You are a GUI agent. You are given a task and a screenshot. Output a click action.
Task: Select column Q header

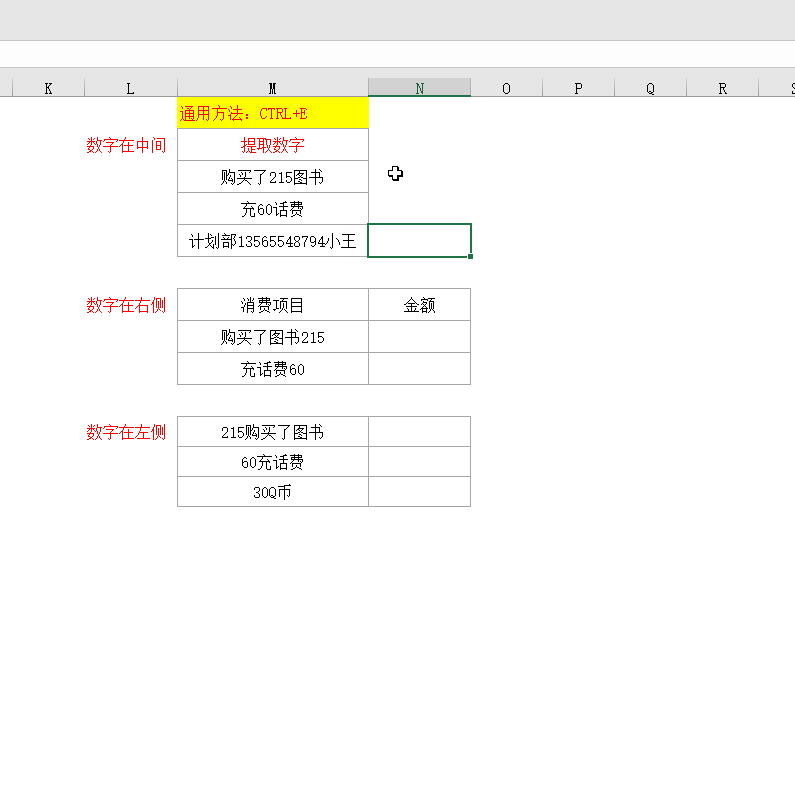coord(650,88)
